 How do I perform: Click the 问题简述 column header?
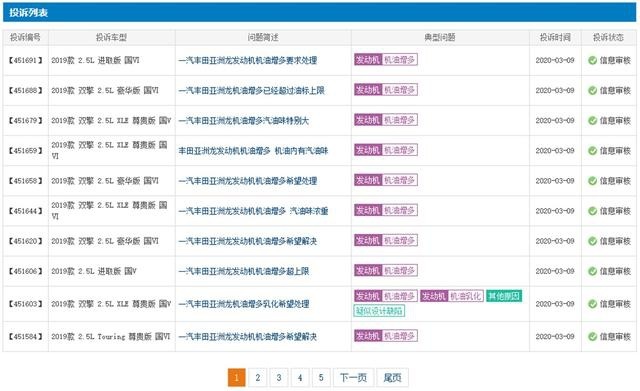[263, 38]
